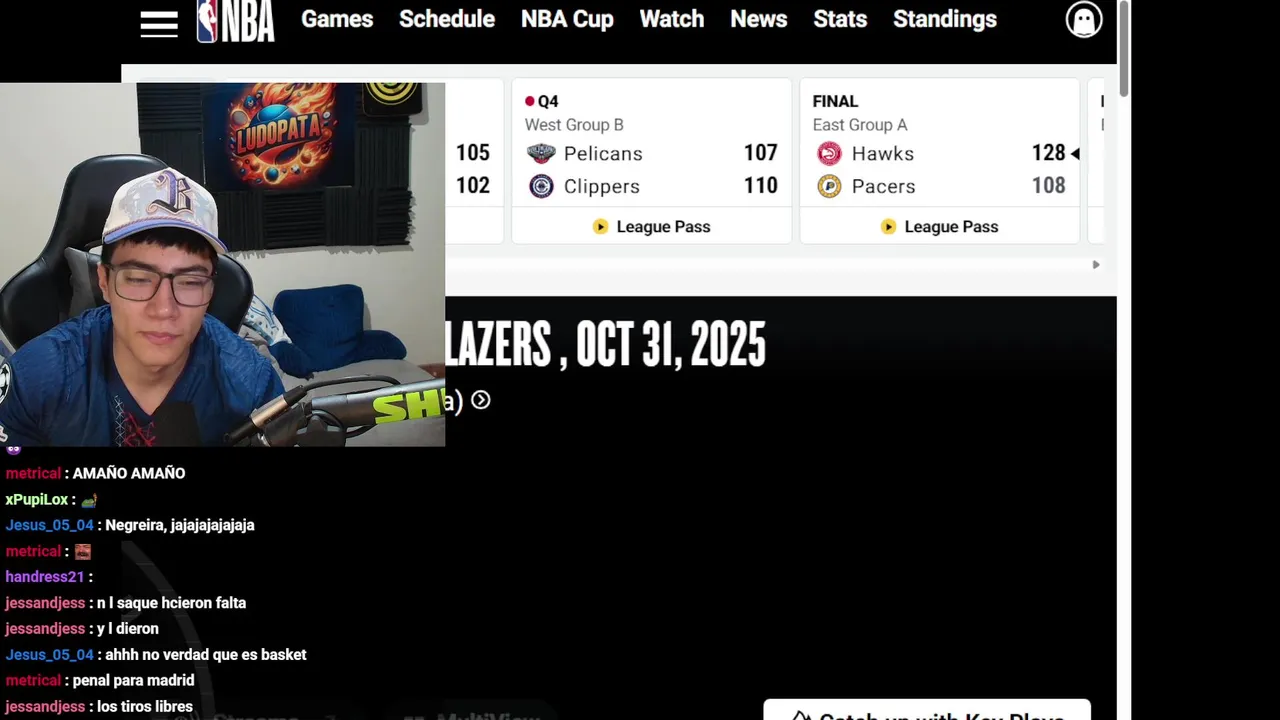Click chat message los tiros libres
This screenshot has width=1280, height=720.
coord(145,706)
